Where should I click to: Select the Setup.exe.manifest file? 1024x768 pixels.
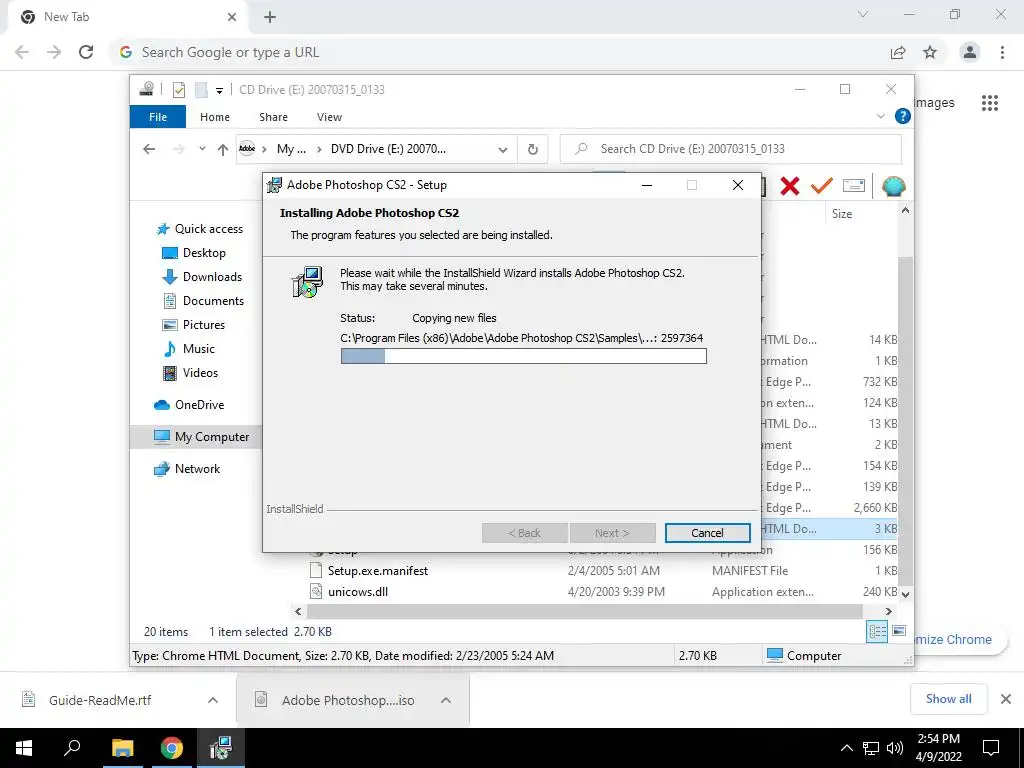(x=377, y=571)
